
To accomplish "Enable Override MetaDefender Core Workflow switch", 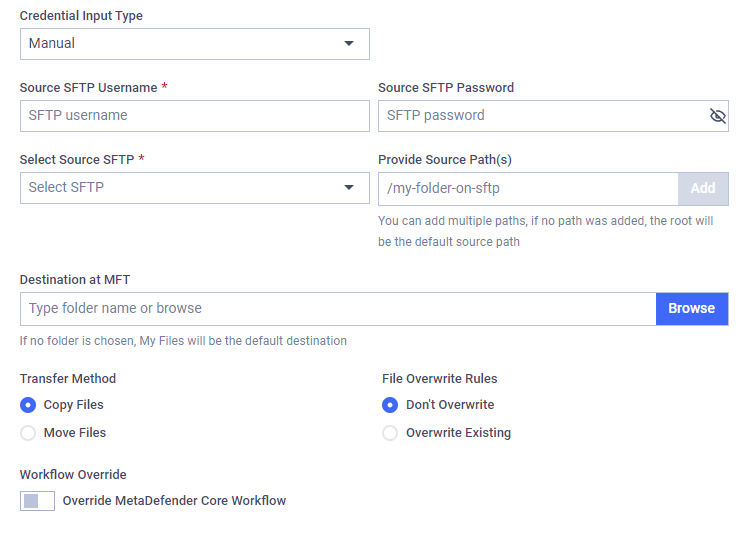I will click(37, 501).
